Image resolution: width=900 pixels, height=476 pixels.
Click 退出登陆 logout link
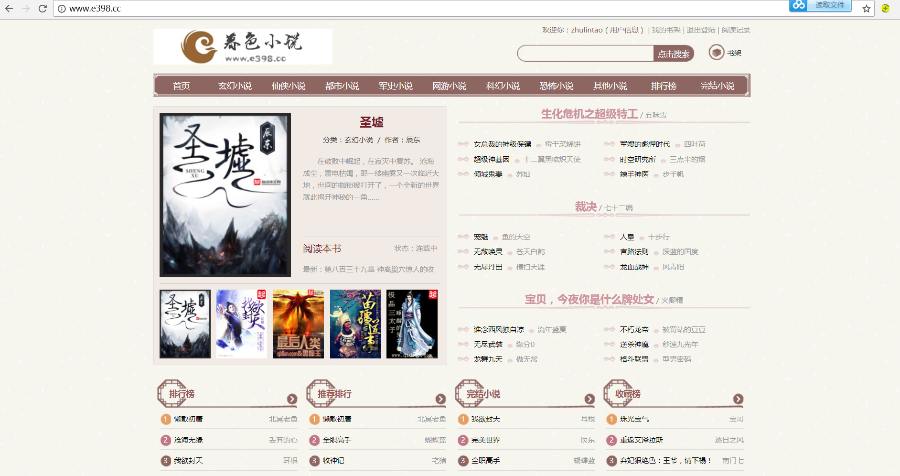click(x=701, y=30)
